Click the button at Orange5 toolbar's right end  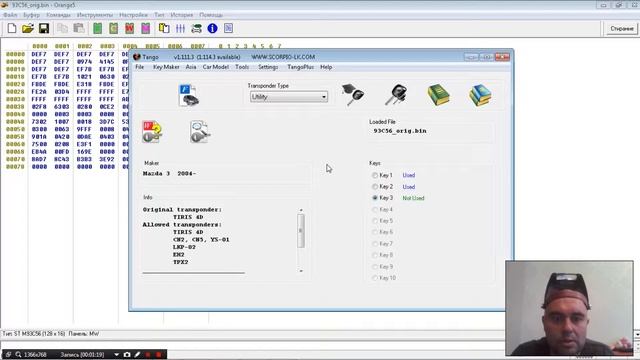[622, 29]
